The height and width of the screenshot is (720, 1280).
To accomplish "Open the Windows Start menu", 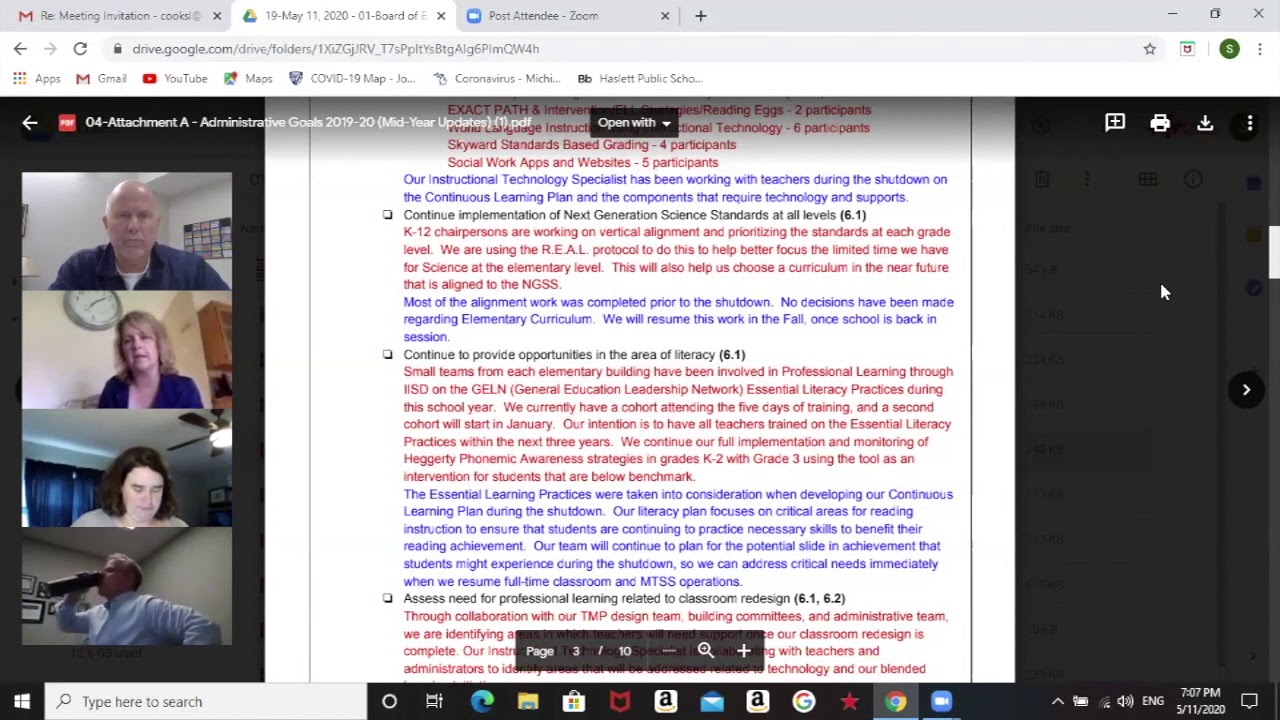I will click(x=22, y=701).
